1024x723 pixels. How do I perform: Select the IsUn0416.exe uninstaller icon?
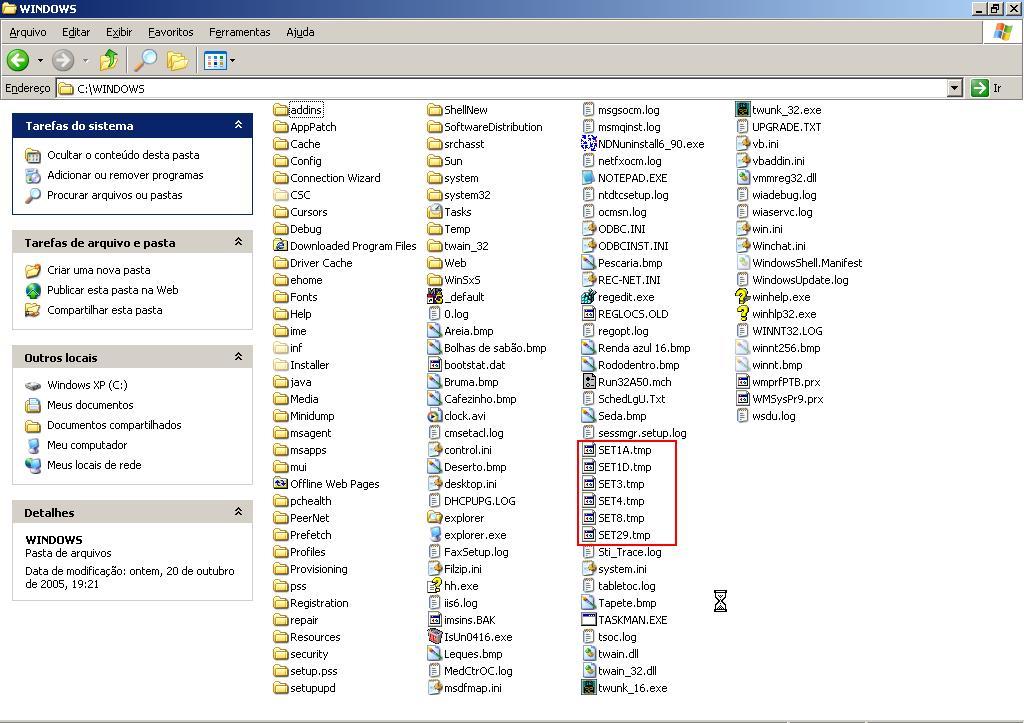tap(434, 637)
